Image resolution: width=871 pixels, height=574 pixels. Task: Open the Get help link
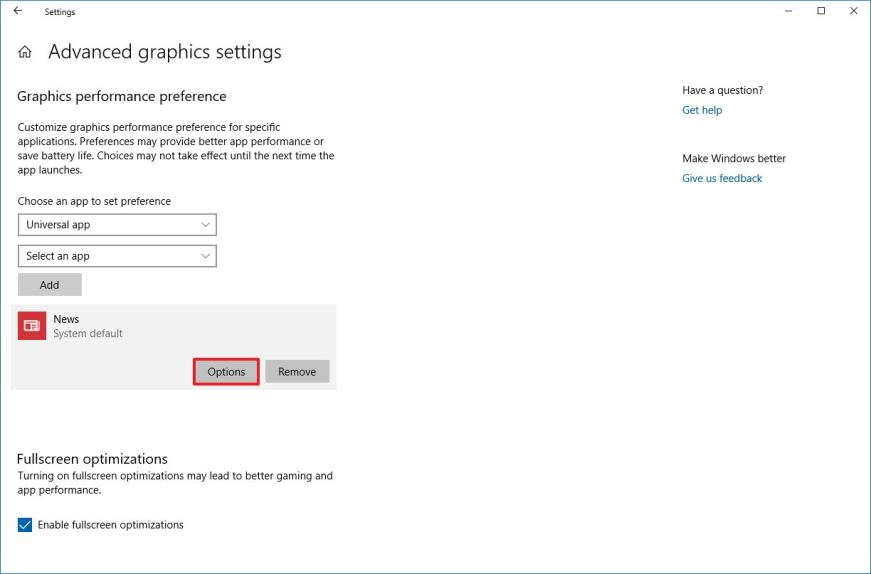pos(702,110)
